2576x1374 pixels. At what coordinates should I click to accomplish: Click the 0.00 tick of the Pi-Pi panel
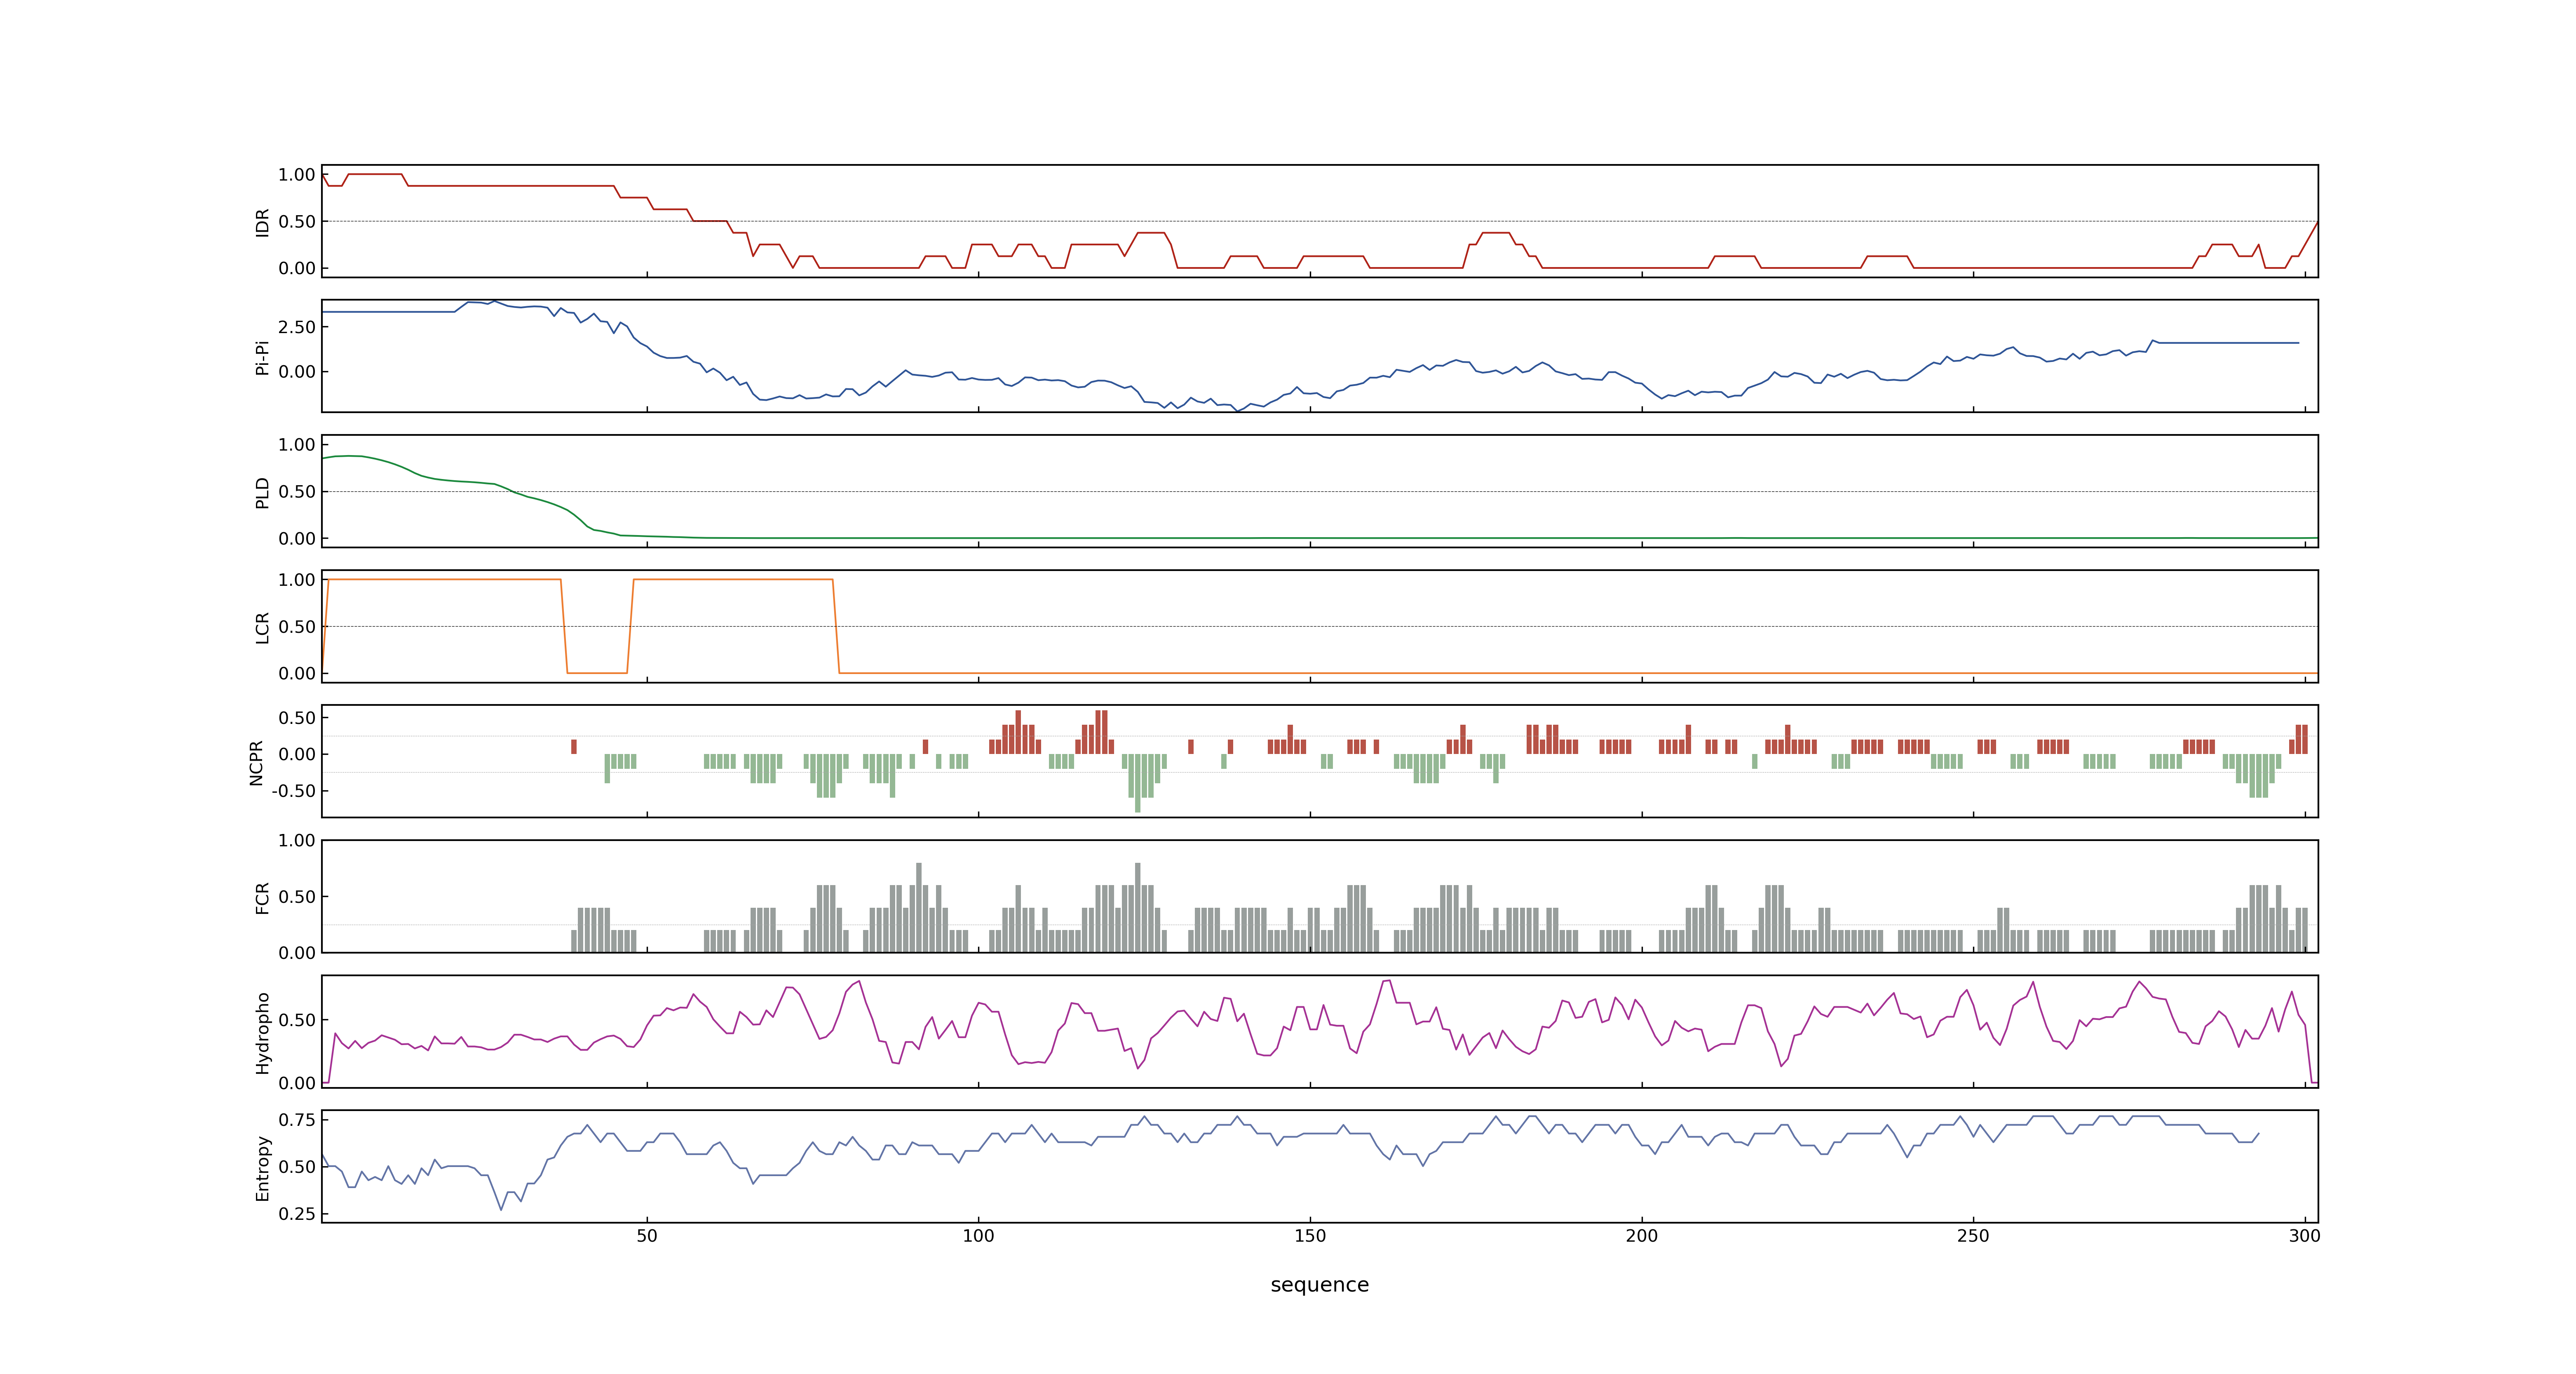tap(297, 372)
